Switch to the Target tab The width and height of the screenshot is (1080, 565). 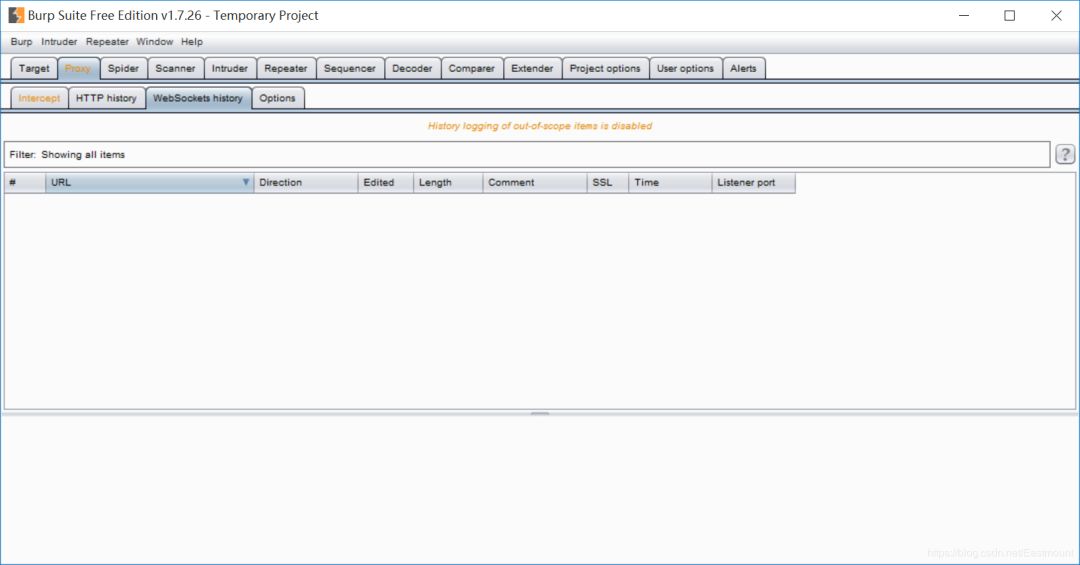point(34,68)
